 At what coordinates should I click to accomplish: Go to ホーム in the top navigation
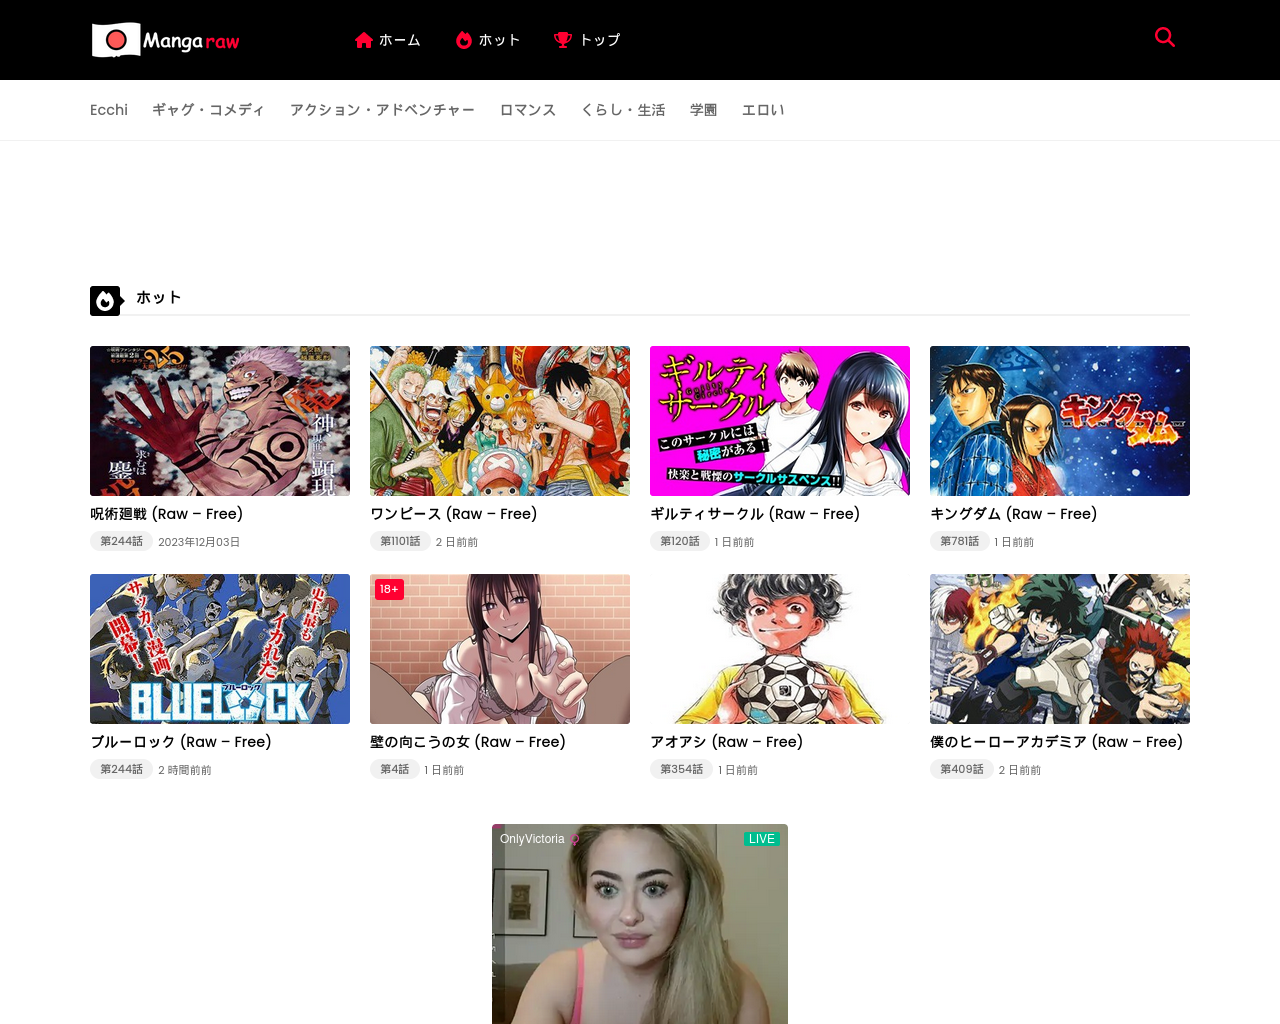pos(400,40)
